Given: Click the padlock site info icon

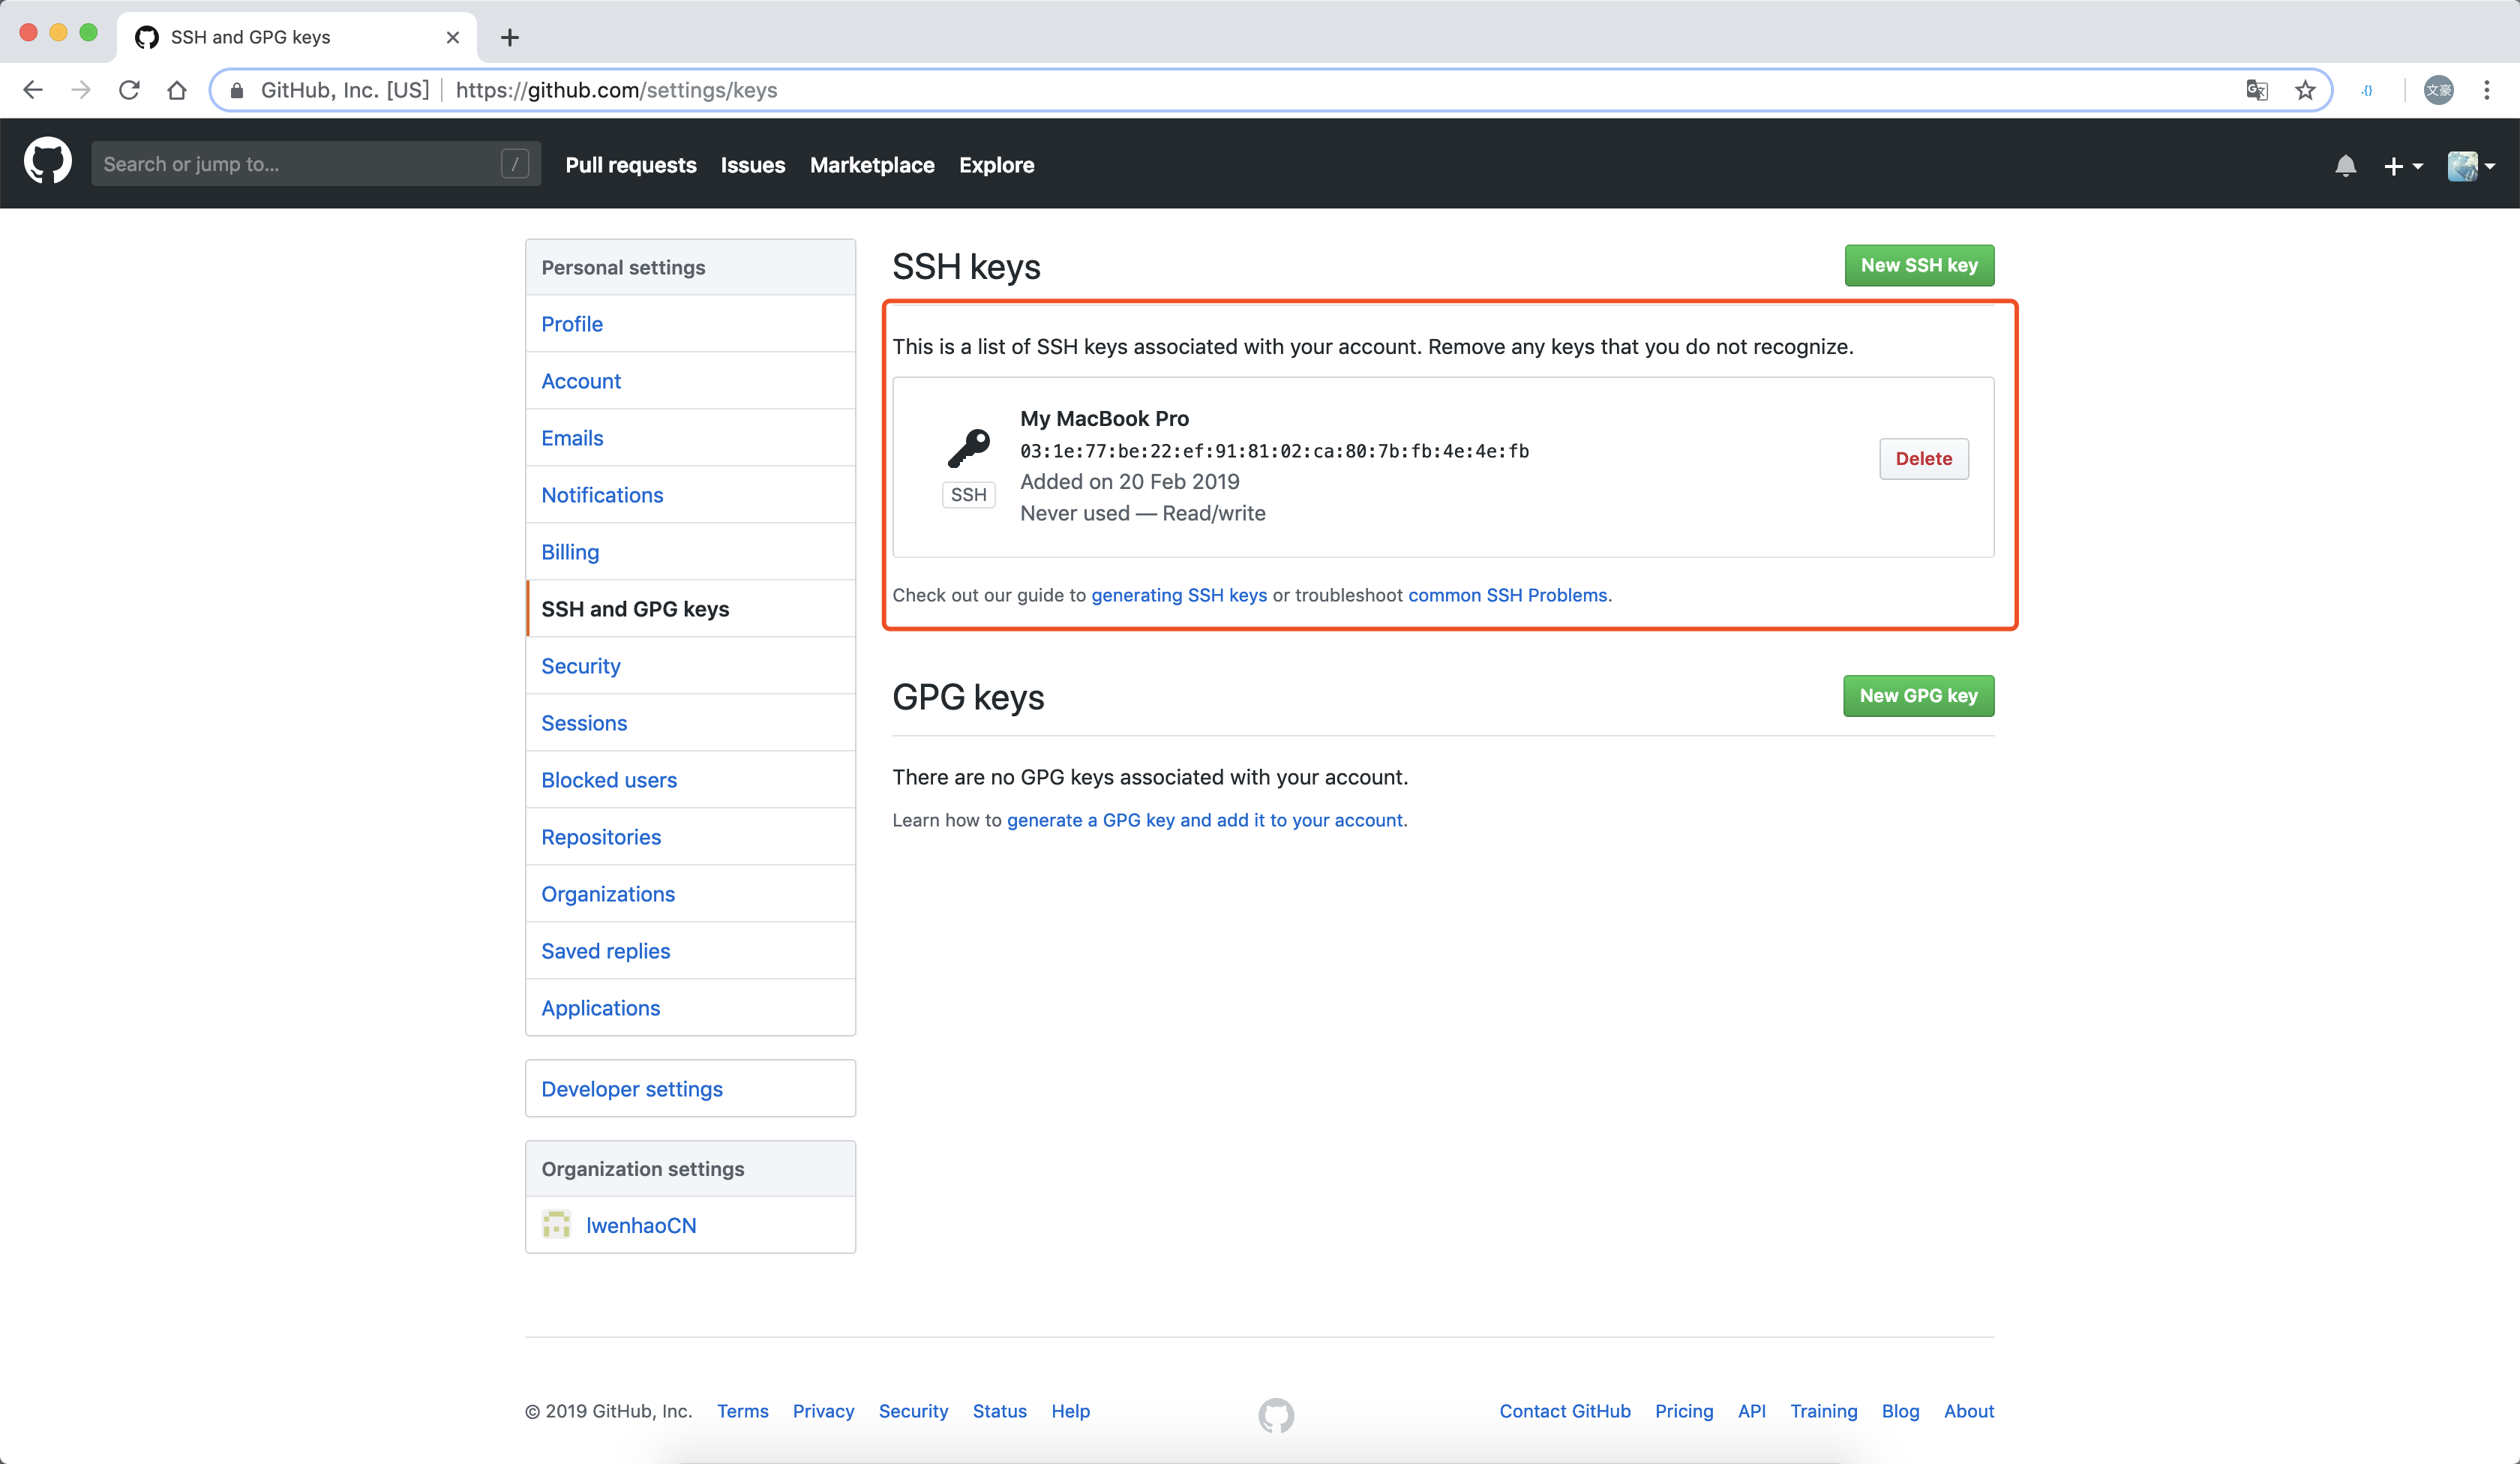Looking at the screenshot, I should tap(237, 90).
